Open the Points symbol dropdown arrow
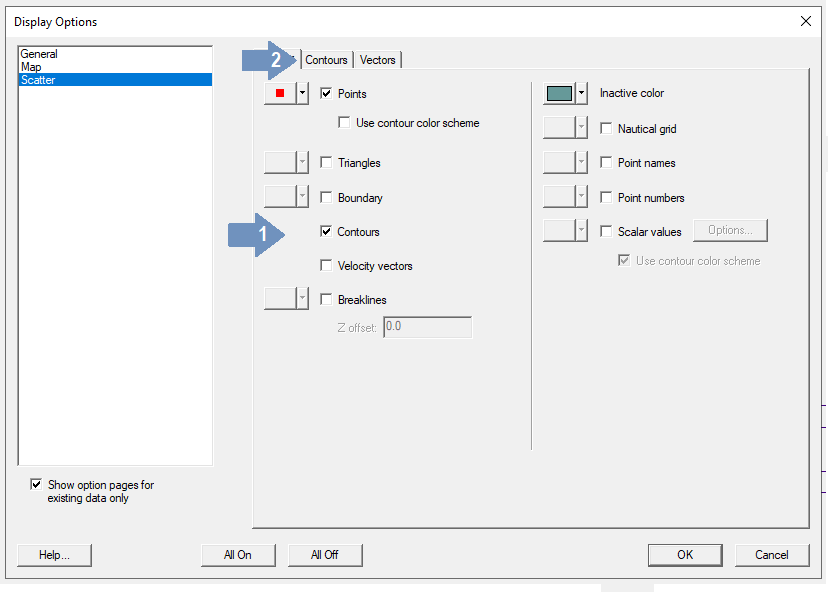This screenshot has height=592, width=828. coord(302,93)
